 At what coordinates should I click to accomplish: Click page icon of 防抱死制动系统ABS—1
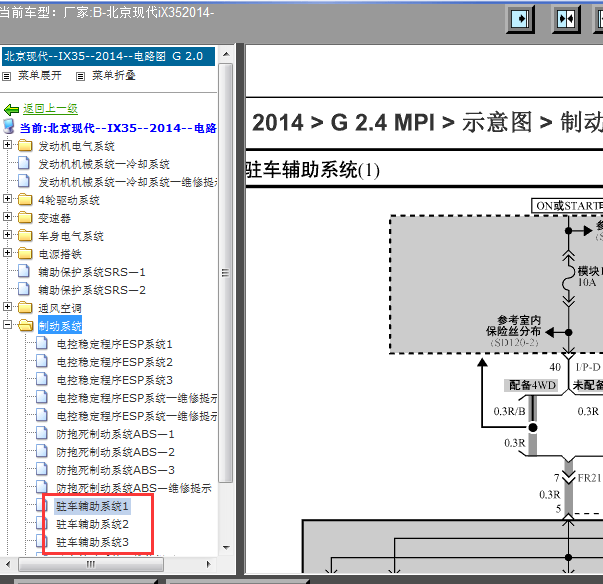click(42, 433)
